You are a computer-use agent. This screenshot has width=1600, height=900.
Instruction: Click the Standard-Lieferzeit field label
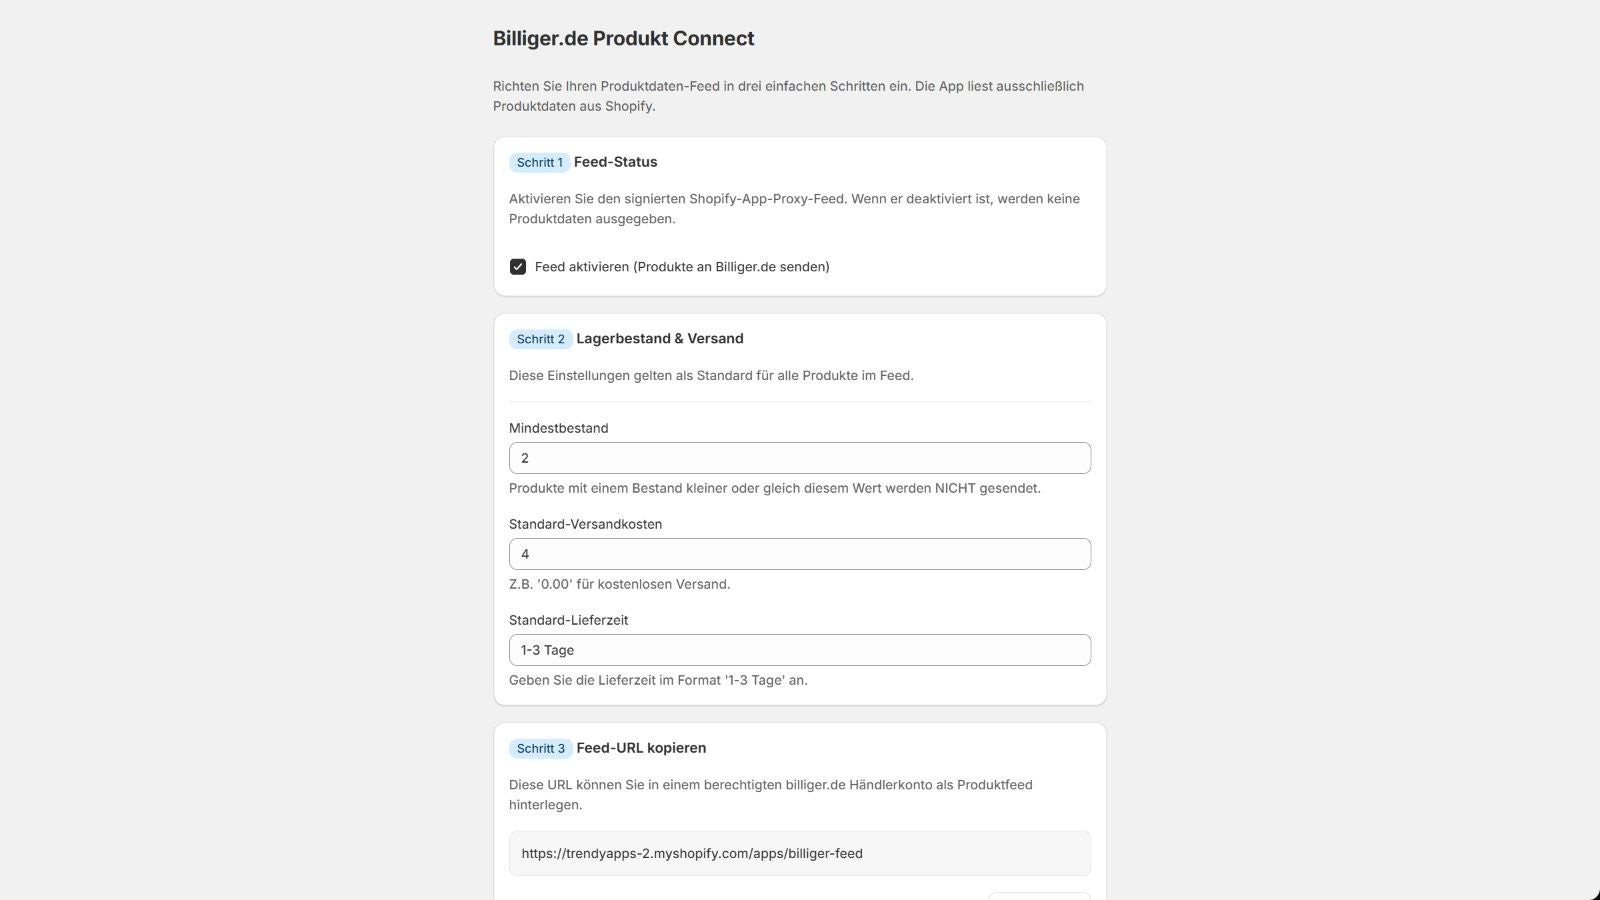pos(568,620)
